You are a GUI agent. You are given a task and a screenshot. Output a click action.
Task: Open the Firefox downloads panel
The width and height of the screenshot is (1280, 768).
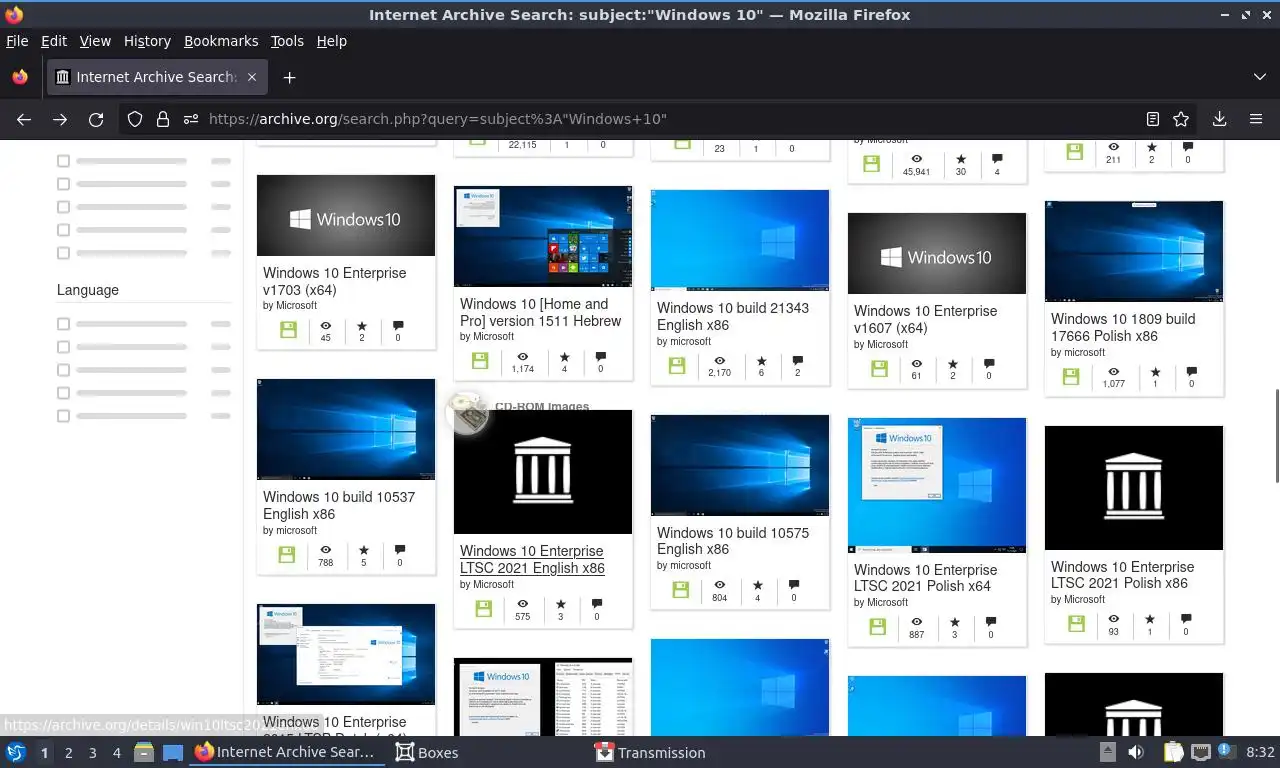[x=1219, y=119]
